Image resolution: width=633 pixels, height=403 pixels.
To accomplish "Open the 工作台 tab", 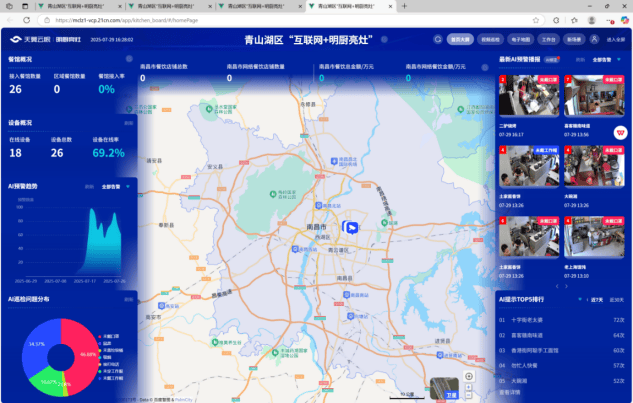I will [547, 40].
